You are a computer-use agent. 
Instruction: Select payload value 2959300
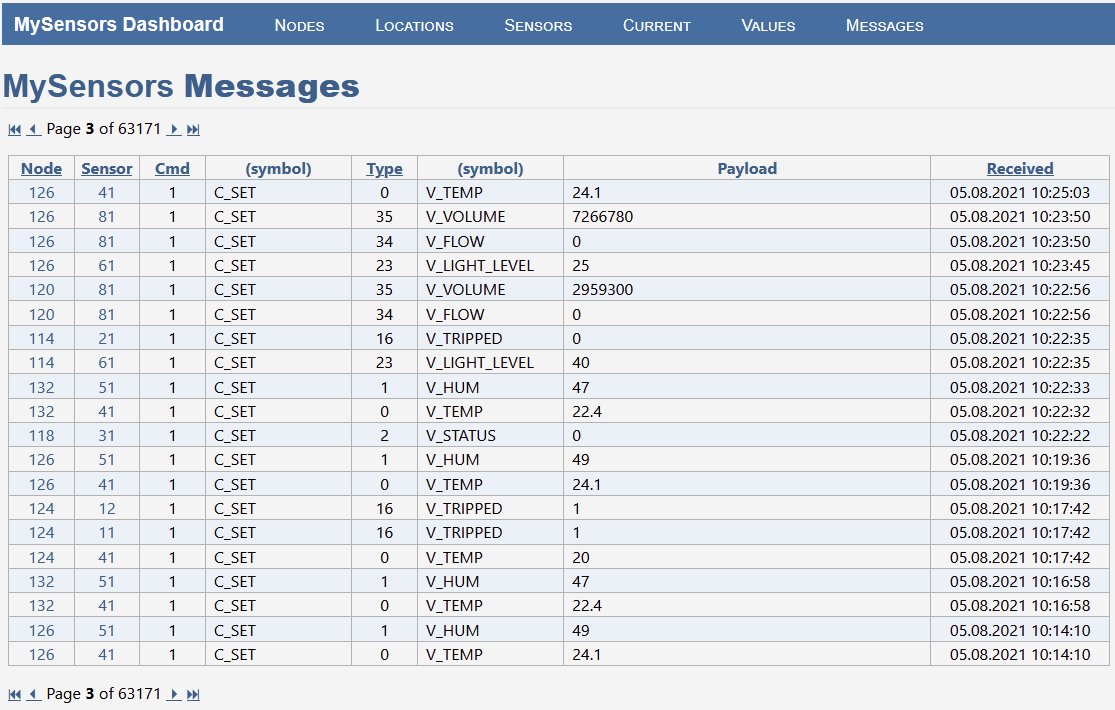602,290
